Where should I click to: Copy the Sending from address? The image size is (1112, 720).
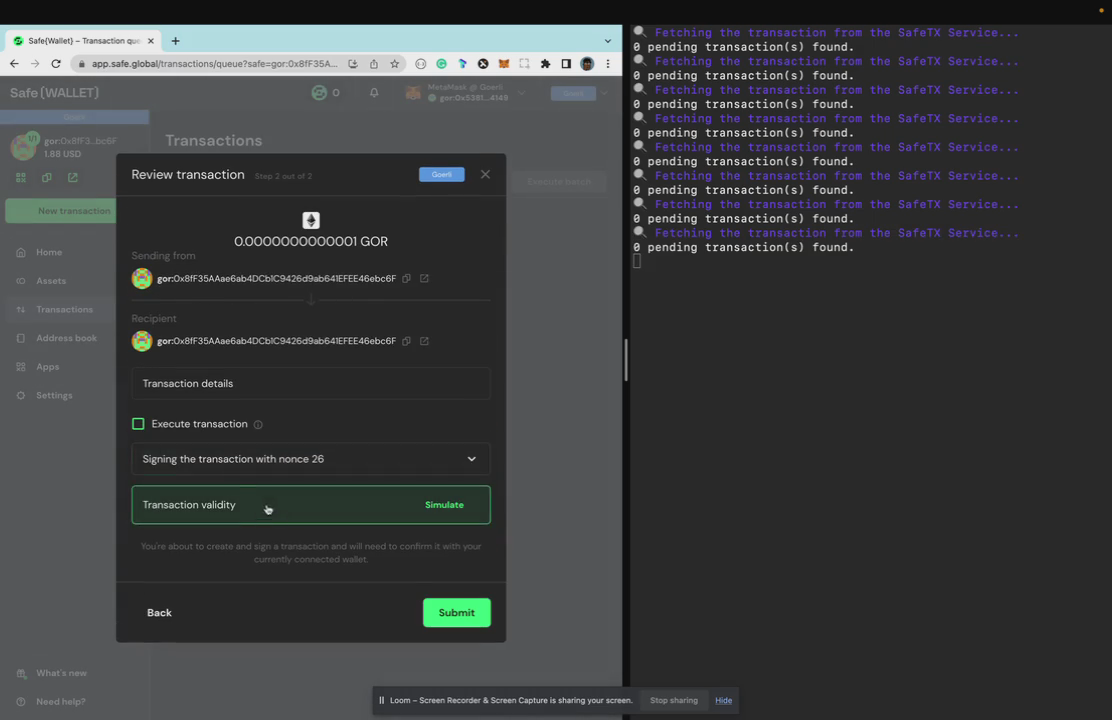pos(406,279)
